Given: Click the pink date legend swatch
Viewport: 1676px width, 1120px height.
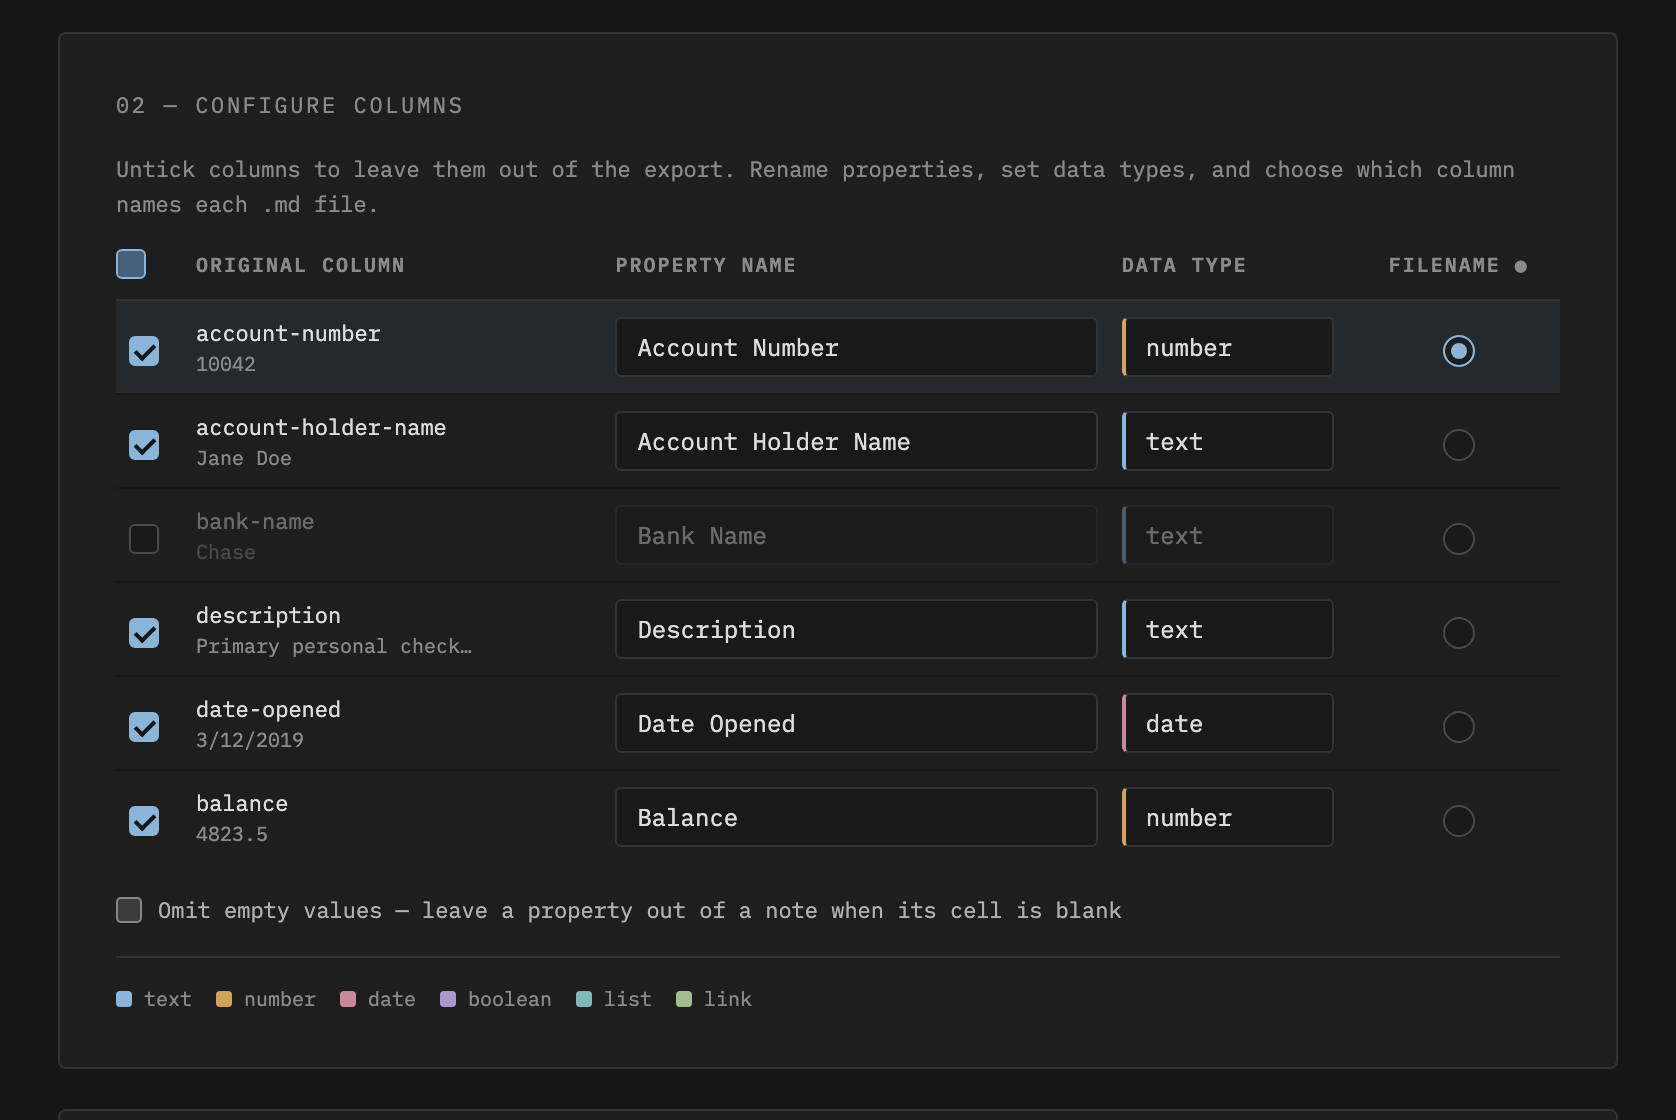Looking at the screenshot, I should pyautogui.click(x=348, y=999).
